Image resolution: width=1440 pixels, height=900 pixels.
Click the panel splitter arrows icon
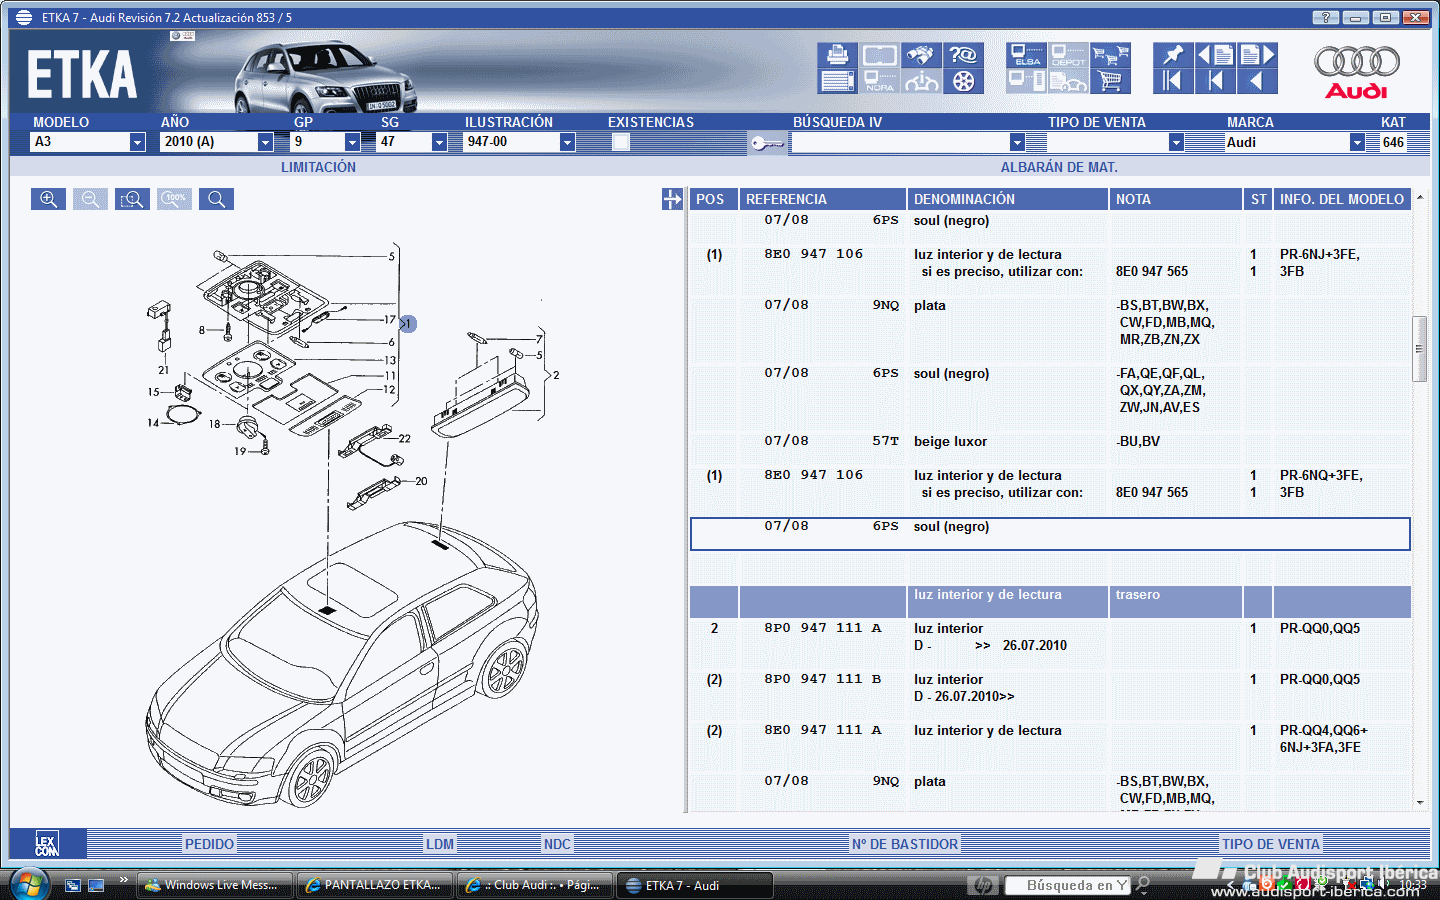pyautogui.click(x=672, y=199)
